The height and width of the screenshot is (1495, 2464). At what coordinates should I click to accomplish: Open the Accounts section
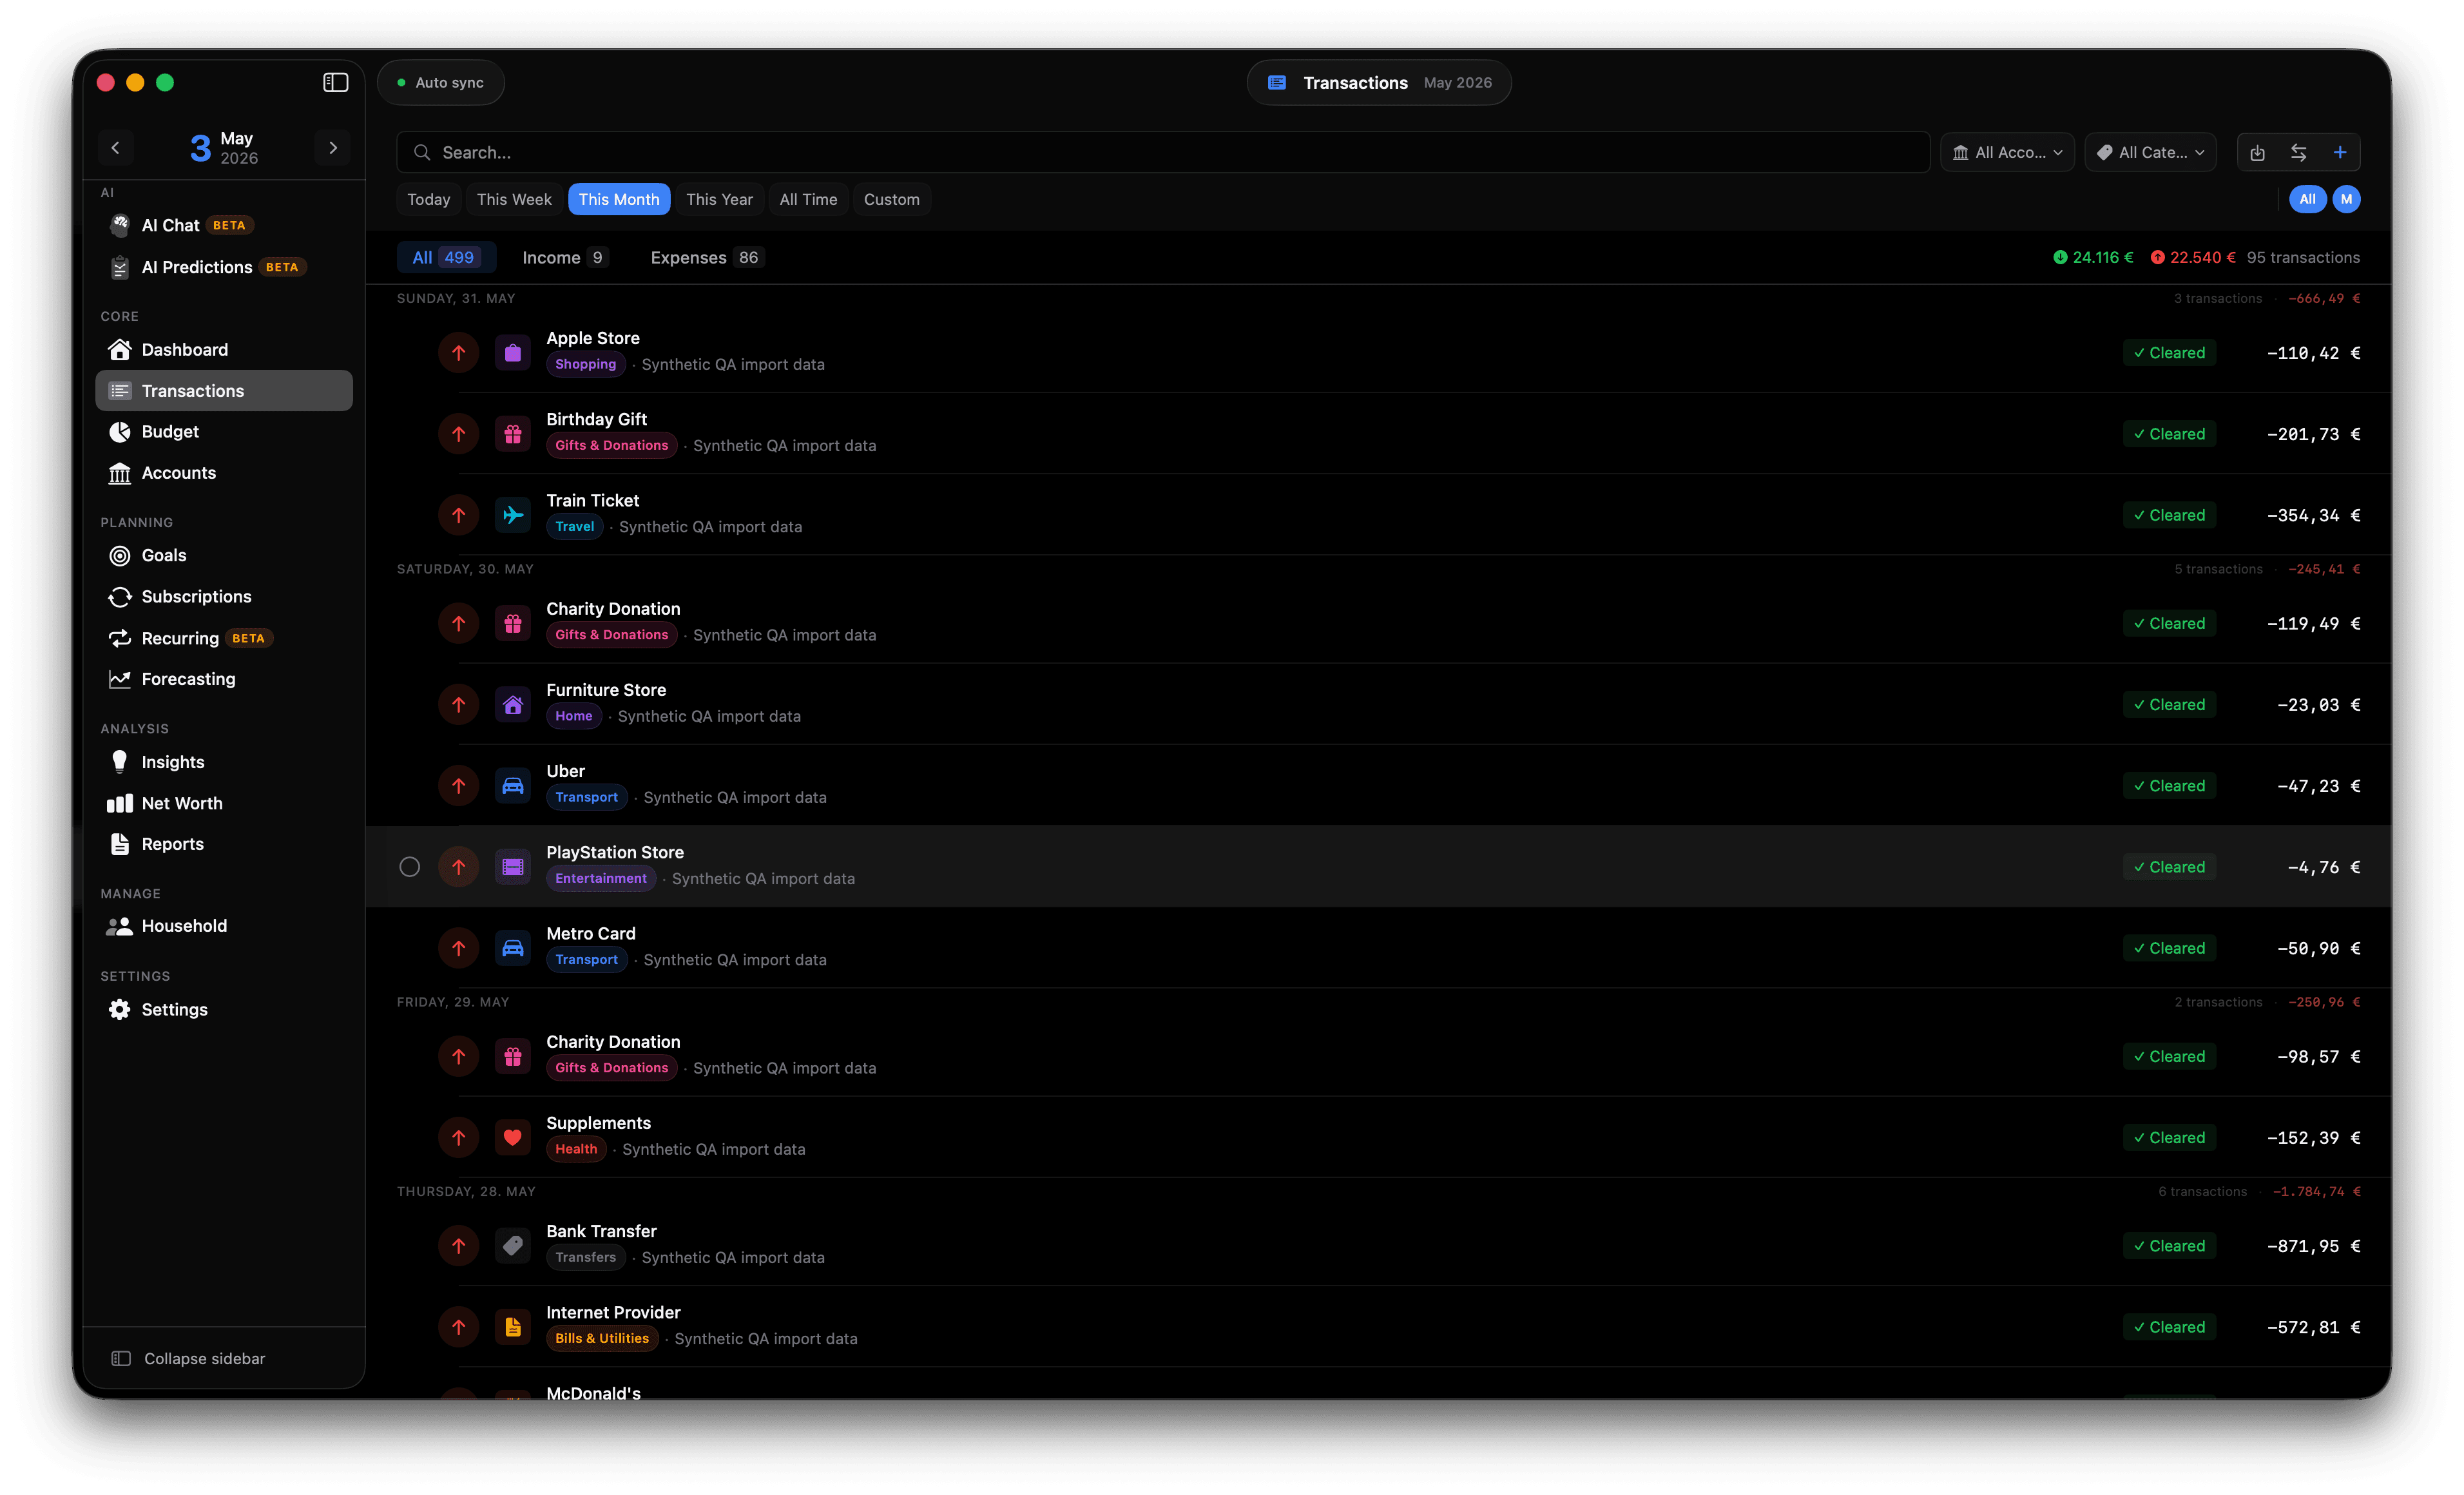pyautogui.click(x=224, y=472)
